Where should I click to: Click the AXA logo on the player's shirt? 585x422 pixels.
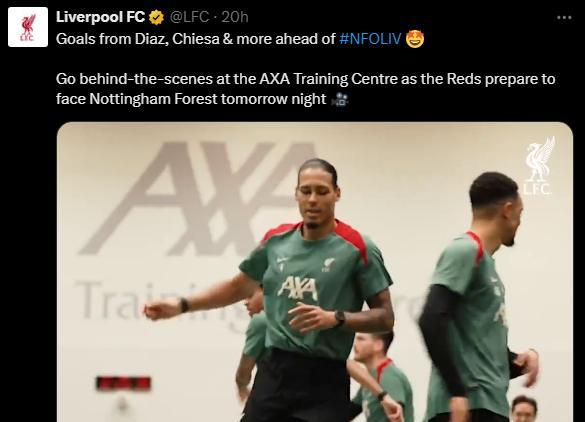tap(298, 288)
